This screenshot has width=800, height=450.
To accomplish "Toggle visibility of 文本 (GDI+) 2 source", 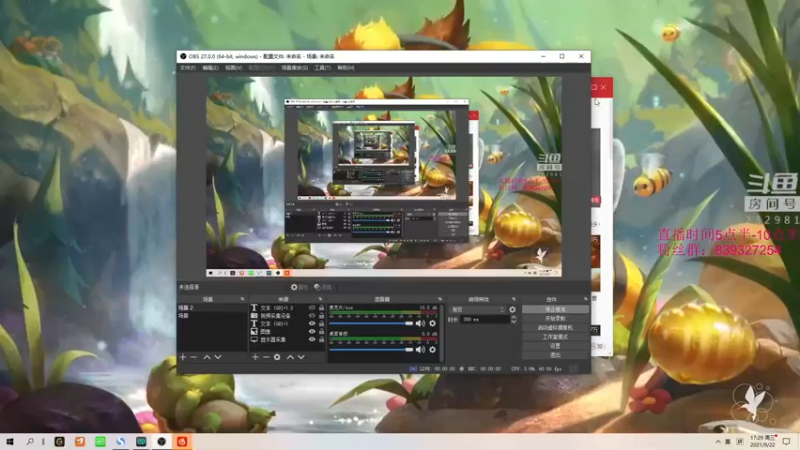I will coord(312,308).
